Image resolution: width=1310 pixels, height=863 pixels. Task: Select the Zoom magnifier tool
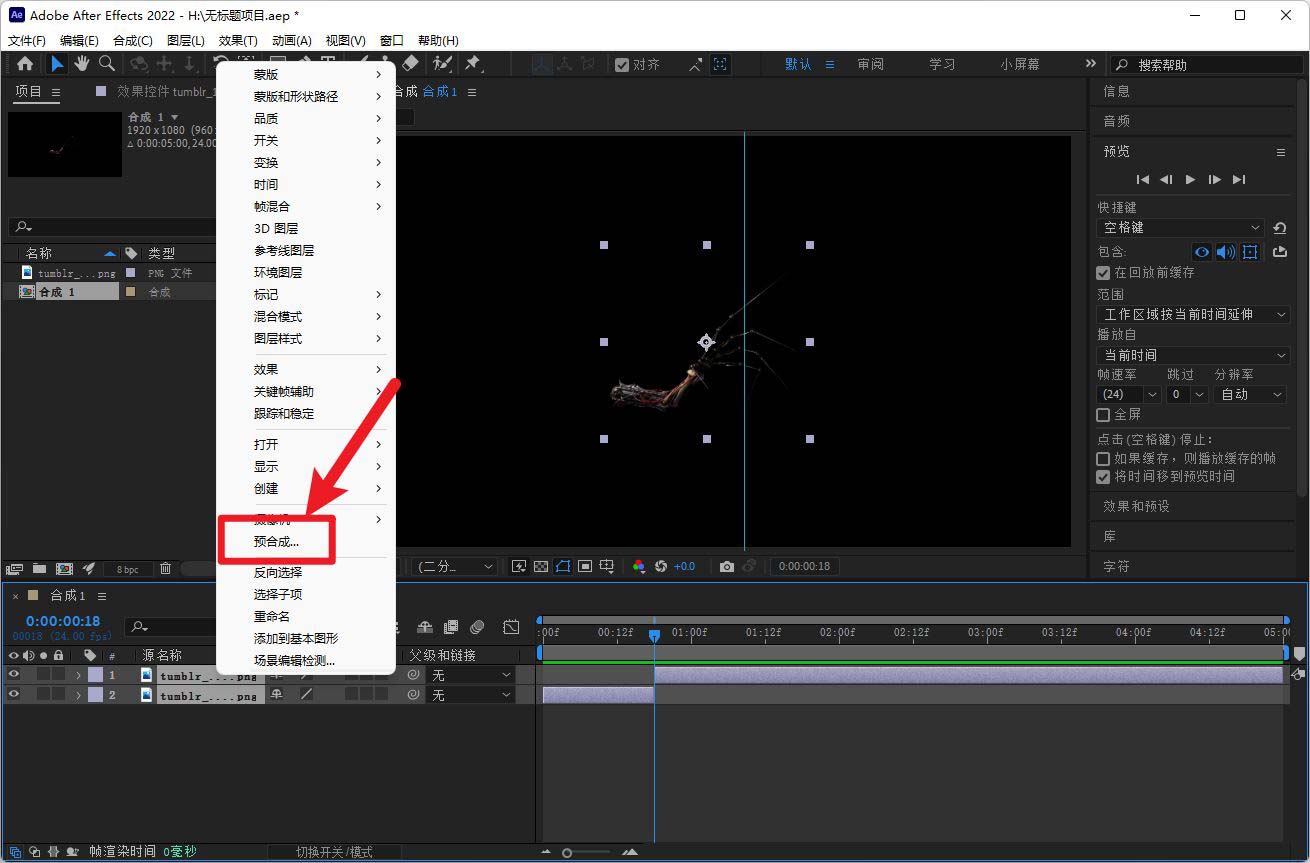(106, 64)
